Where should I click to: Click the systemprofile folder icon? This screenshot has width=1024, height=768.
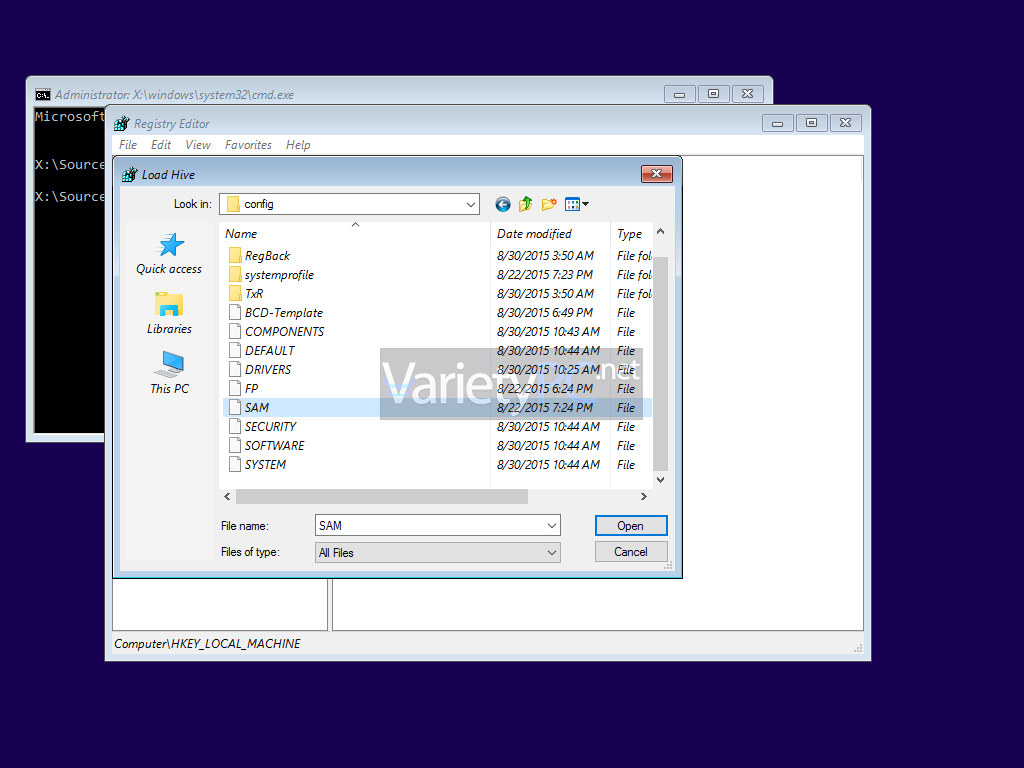click(235, 274)
